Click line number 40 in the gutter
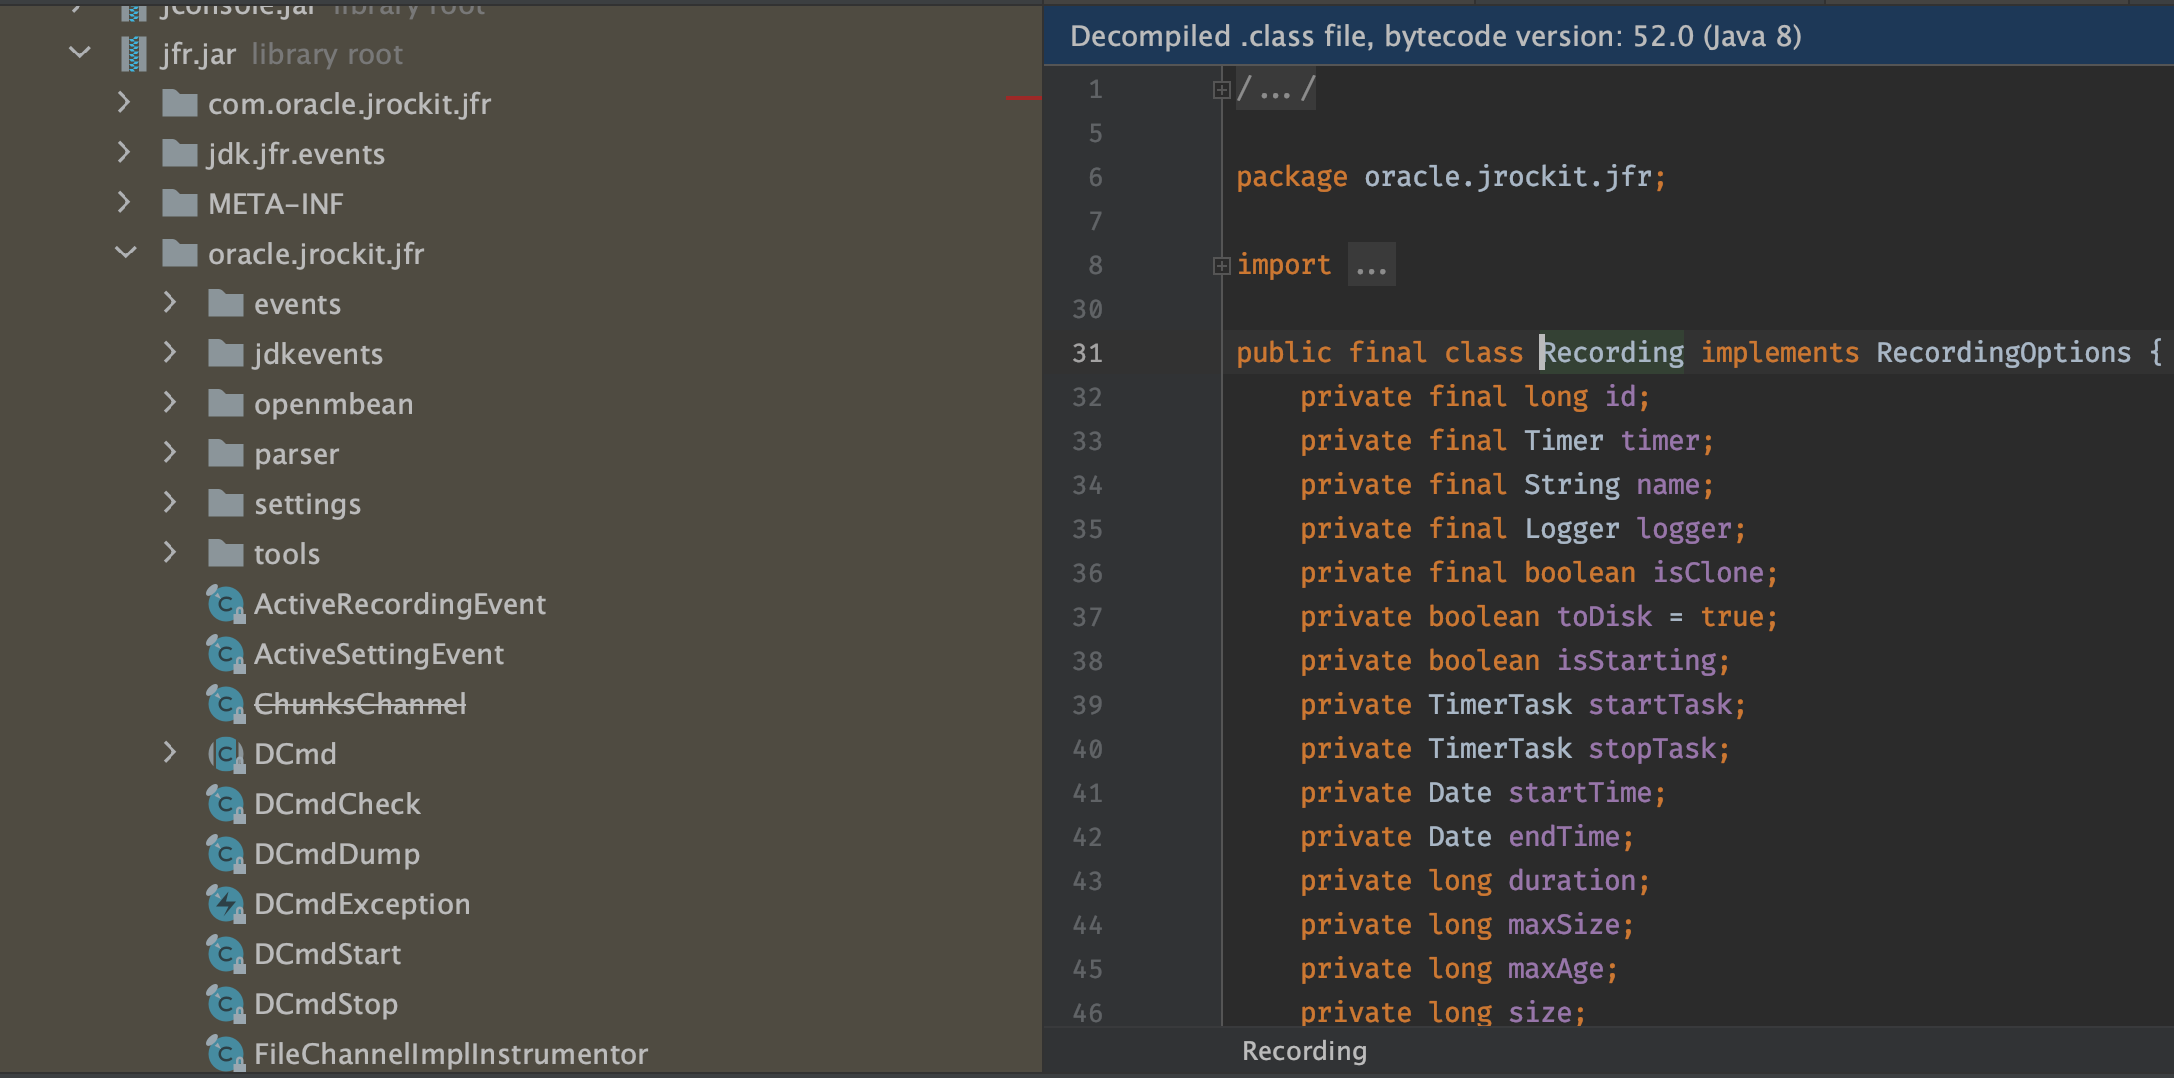This screenshot has height=1078, width=2174. 1087,749
